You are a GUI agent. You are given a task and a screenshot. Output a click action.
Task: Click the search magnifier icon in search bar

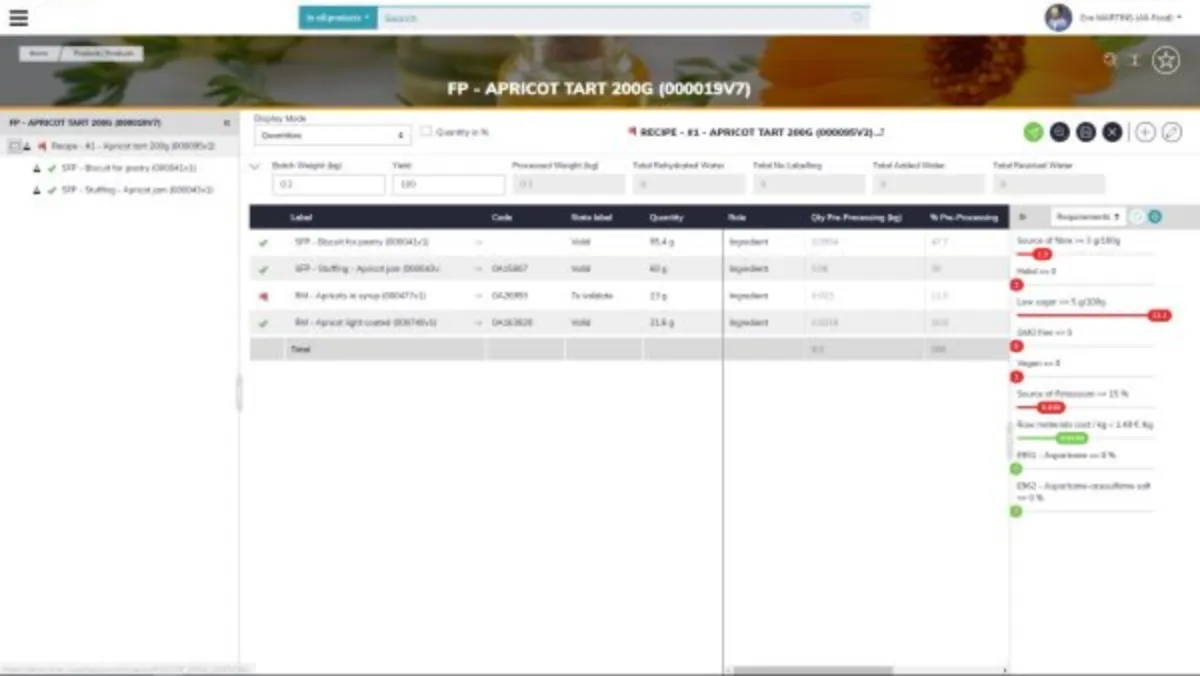pyautogui.click(x=857, y=18)
